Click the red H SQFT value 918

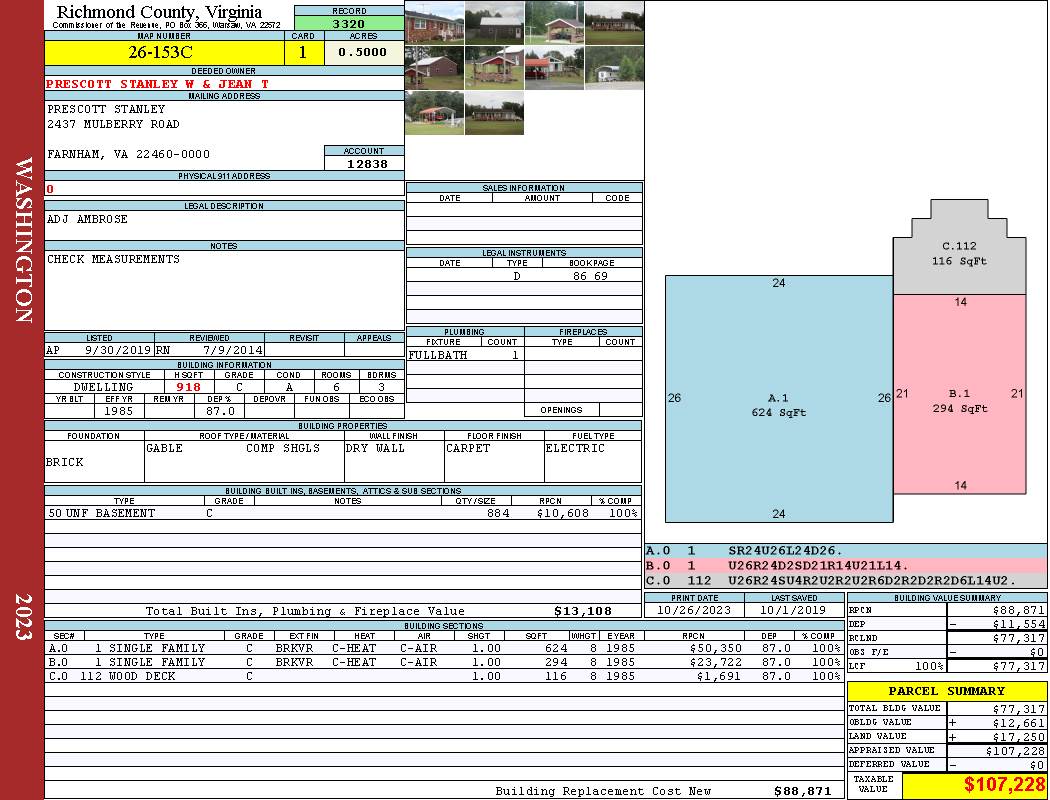click(x=188, y=387)
